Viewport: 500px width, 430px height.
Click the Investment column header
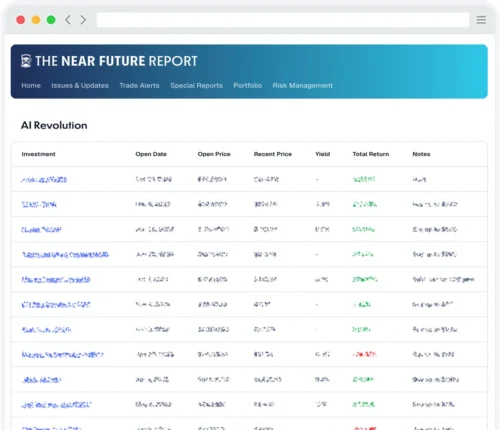click(38, 154)
